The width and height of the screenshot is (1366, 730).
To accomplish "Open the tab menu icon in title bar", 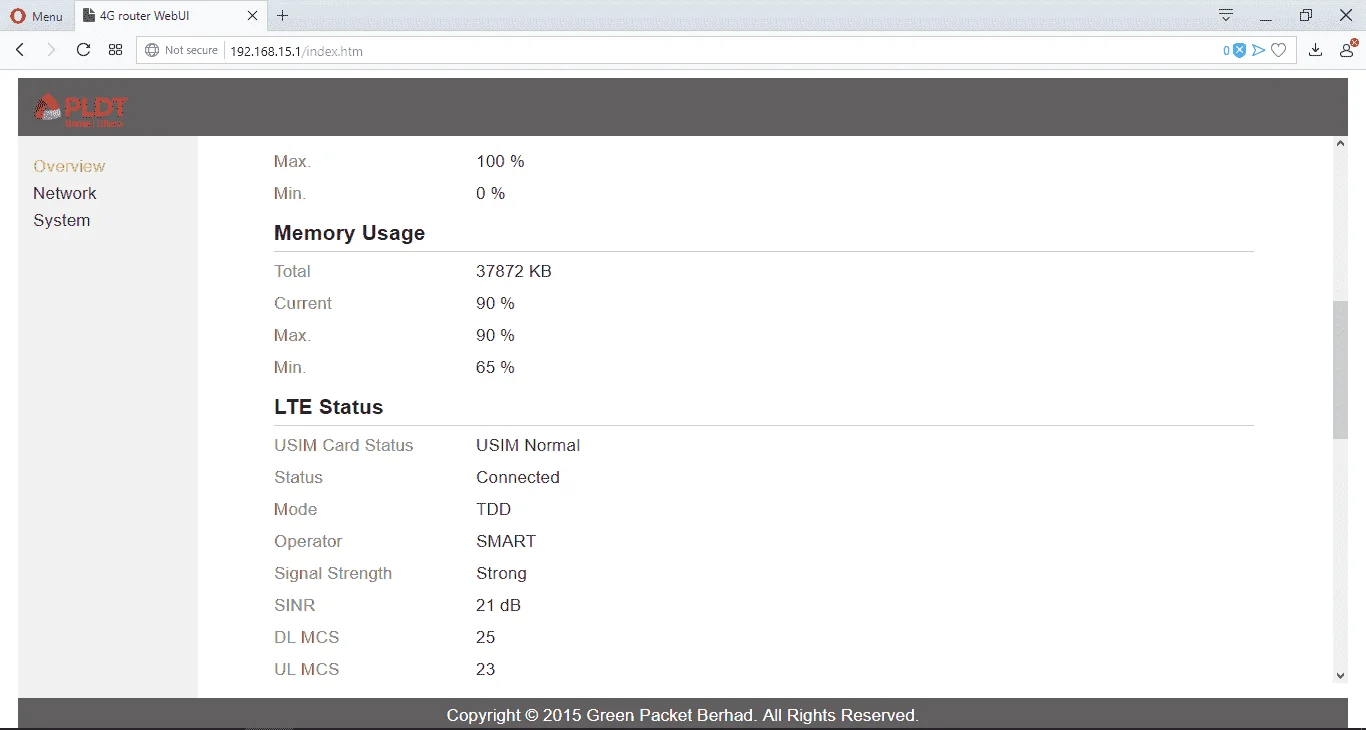I will coord(1226,15).
